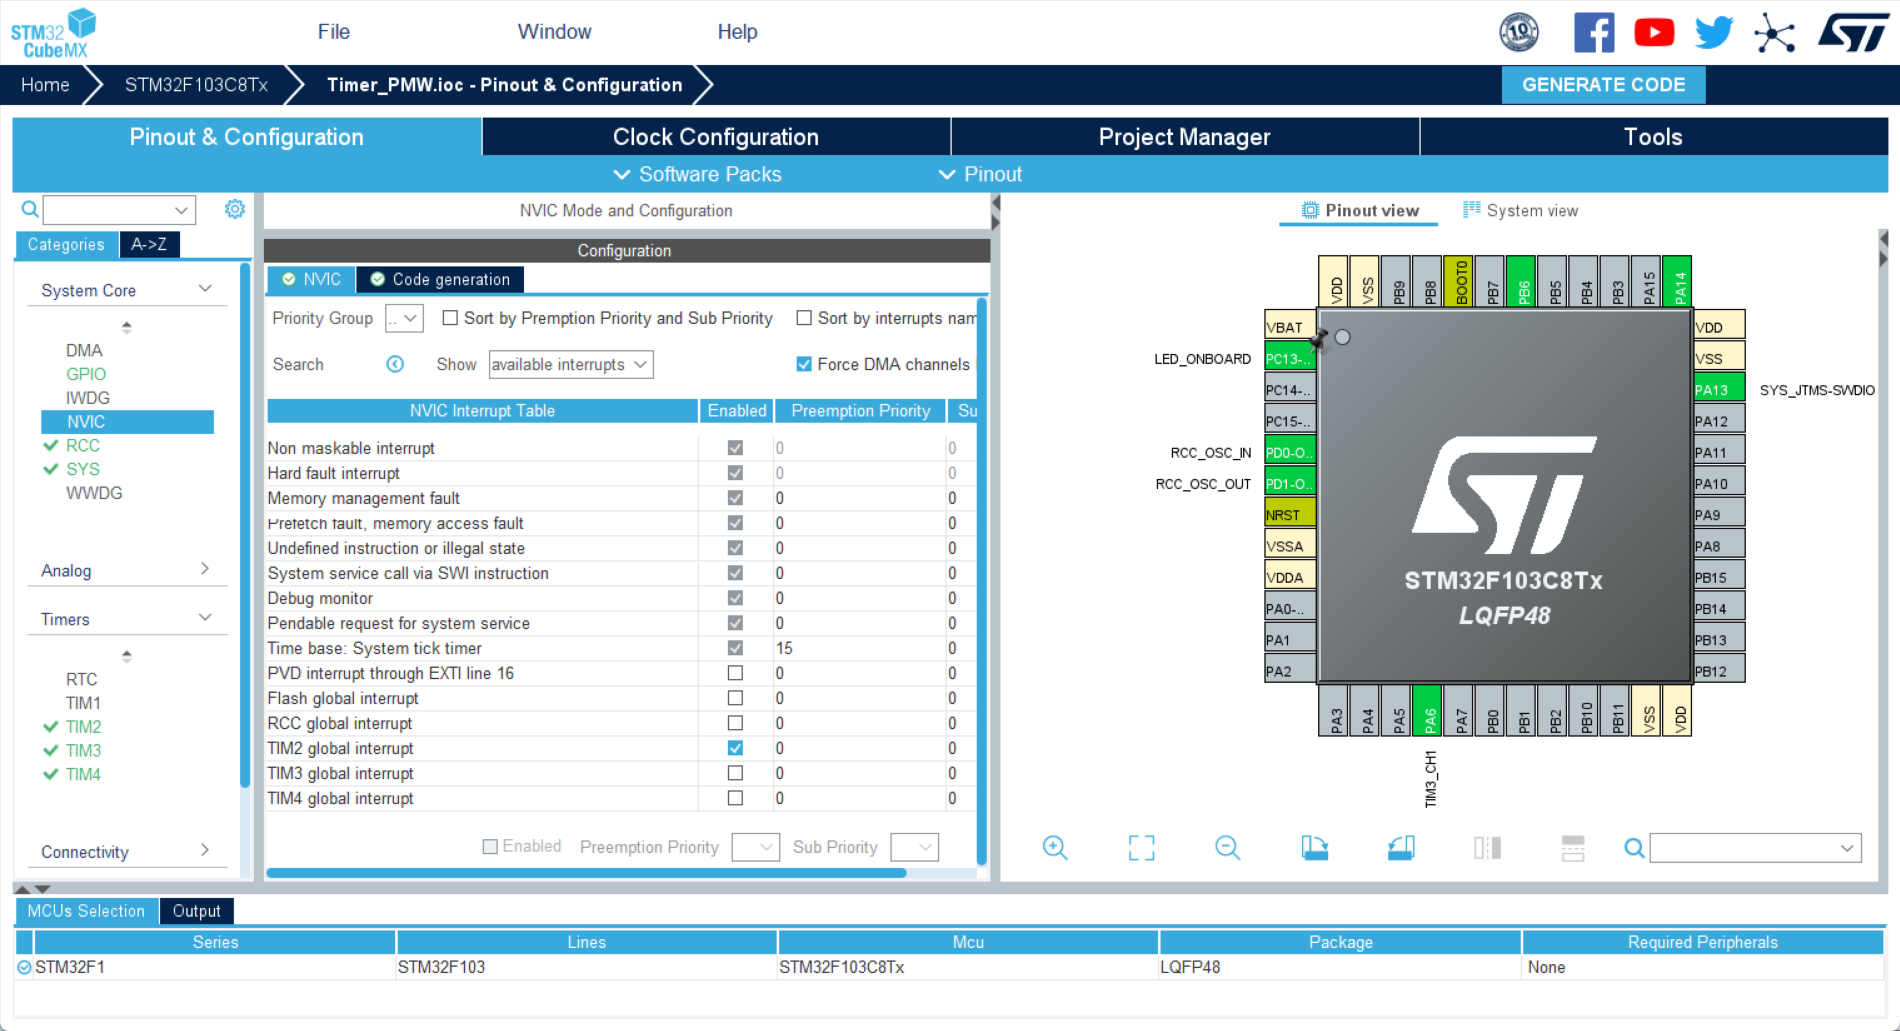
Task: Open the Priority Group dropdown
Action: [404, 318]
